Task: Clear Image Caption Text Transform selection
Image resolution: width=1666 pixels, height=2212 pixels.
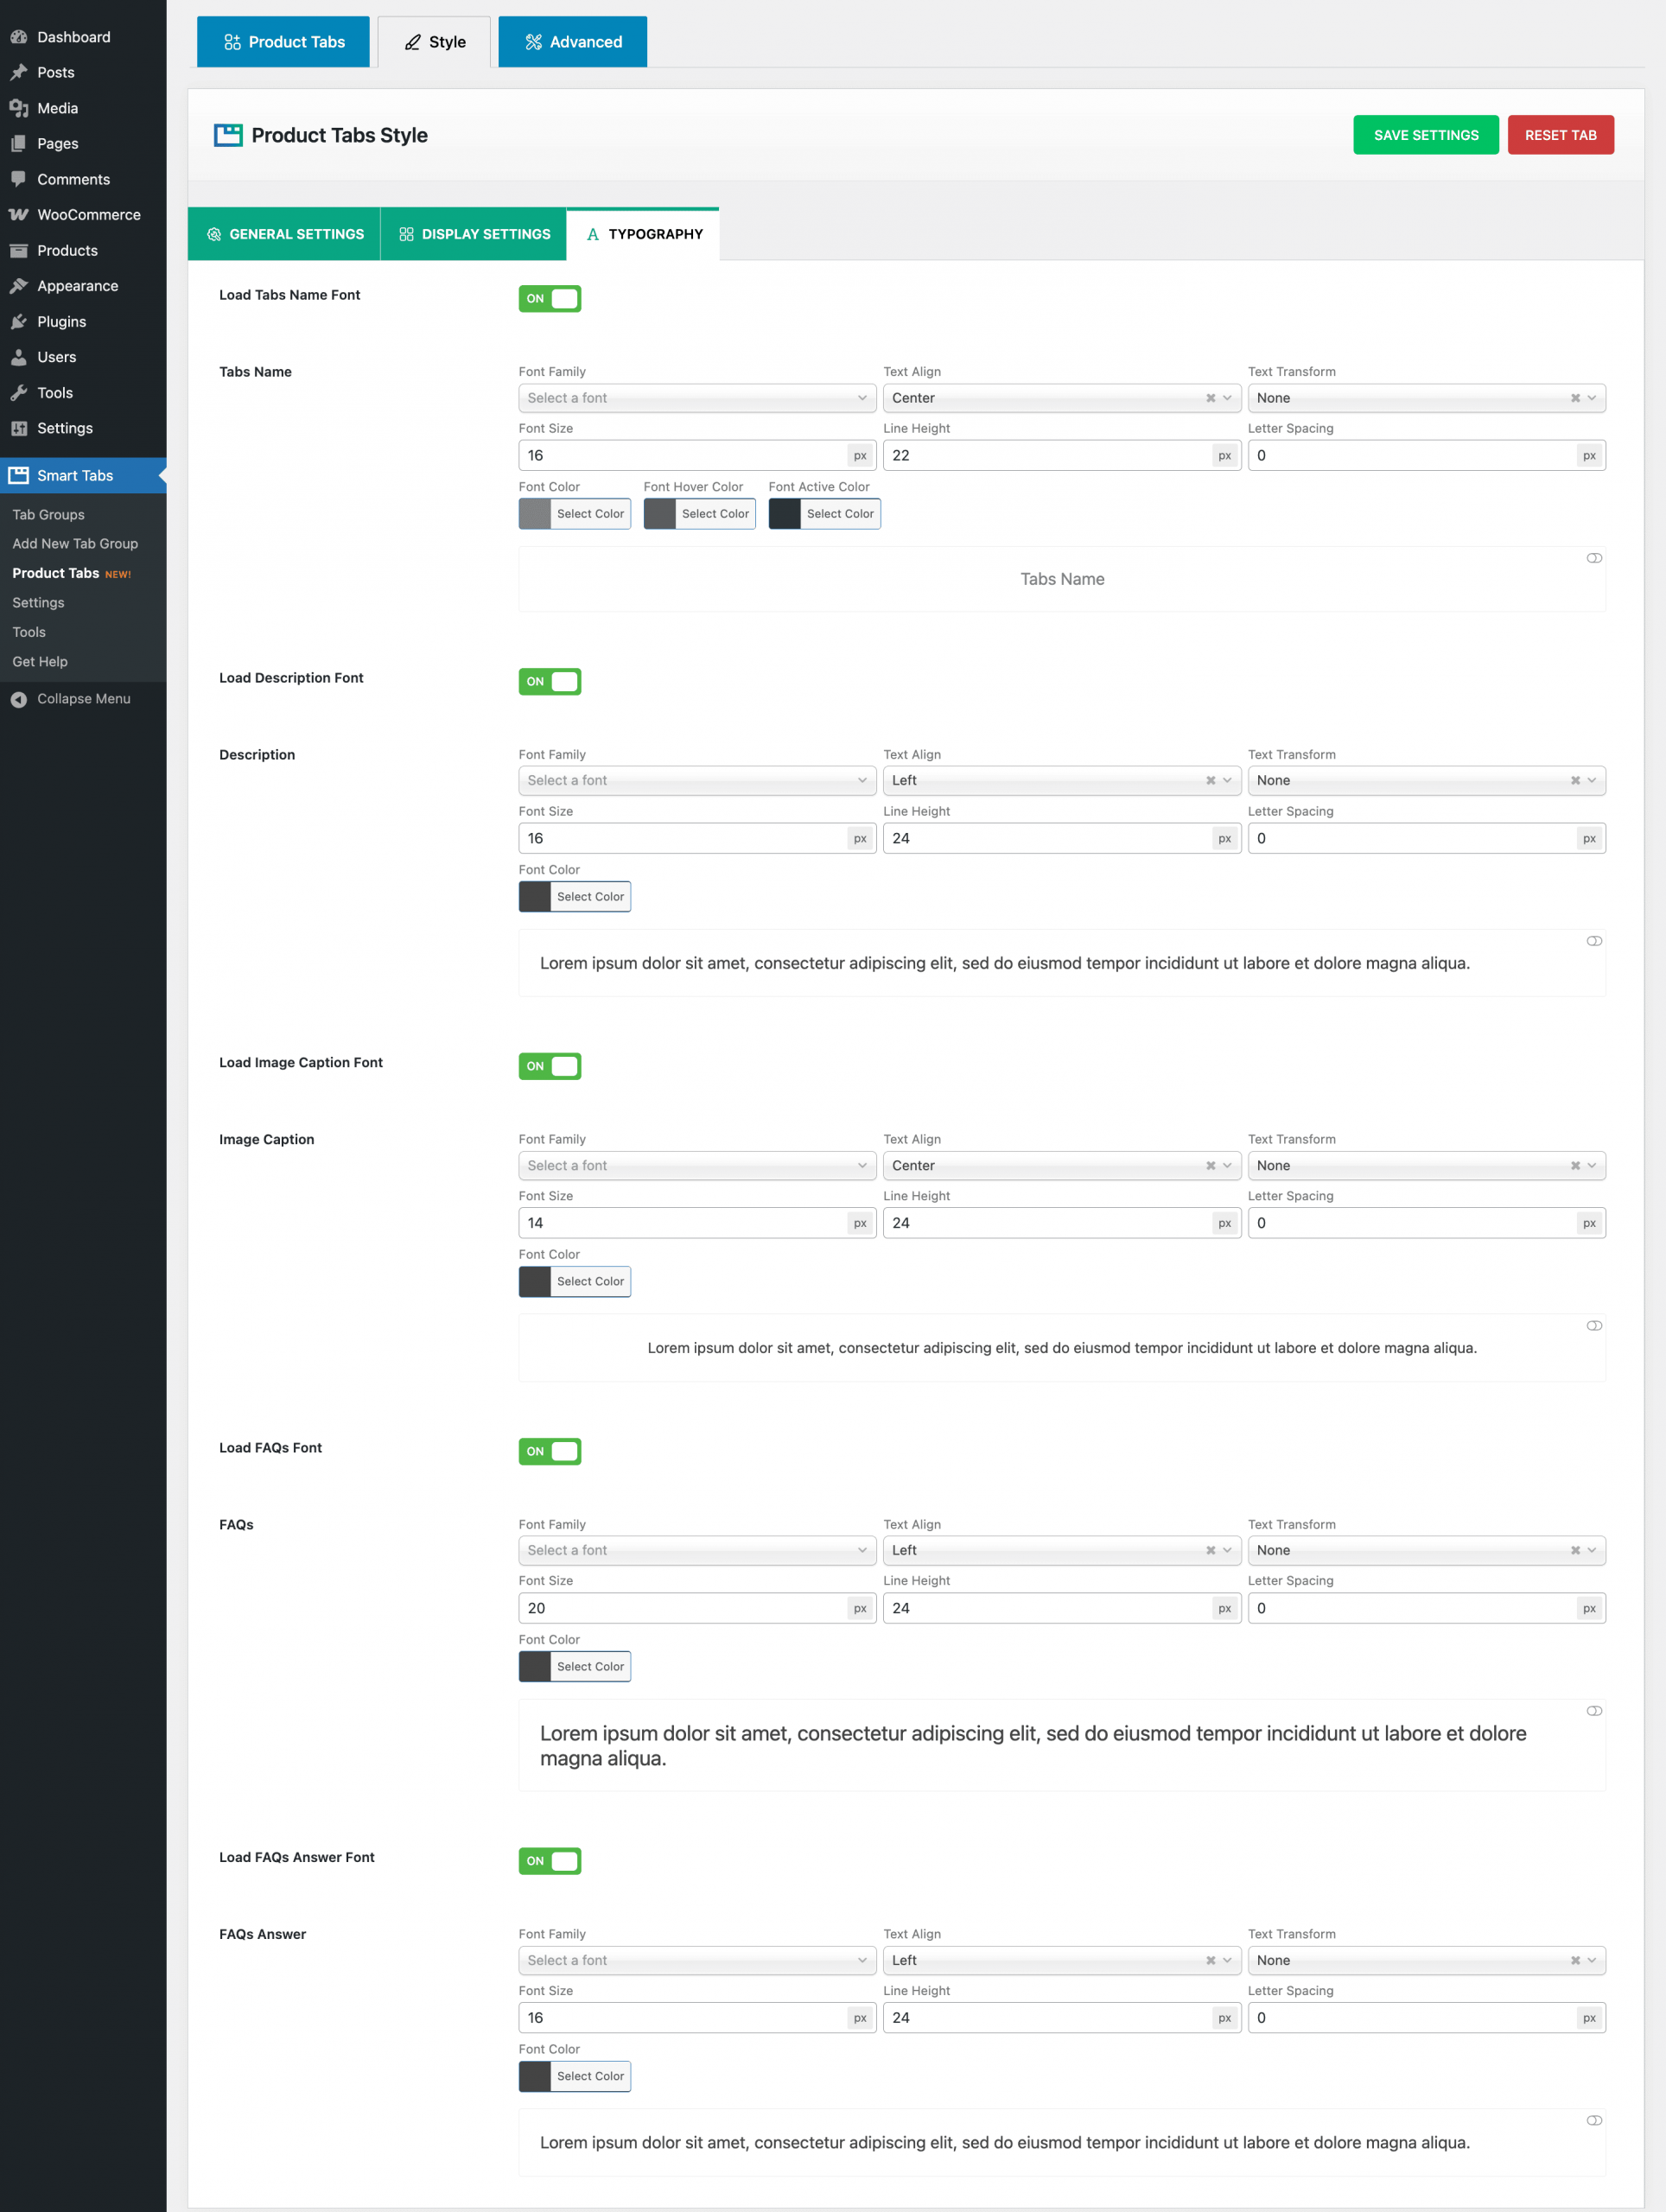Action: pos(1575,1166)
